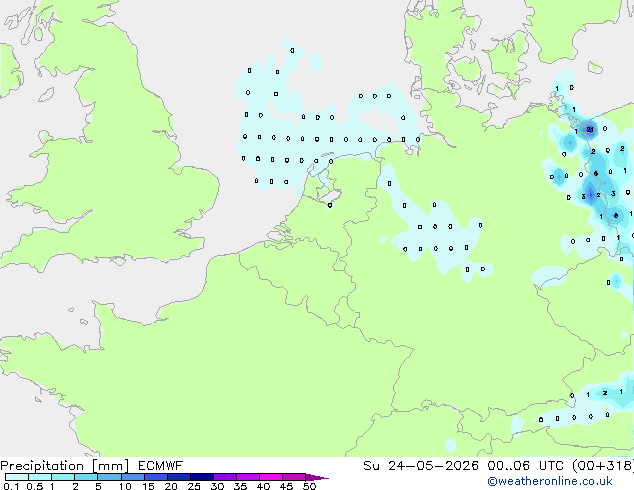Pick the 15–20 mm legend color box

point(155,477)
